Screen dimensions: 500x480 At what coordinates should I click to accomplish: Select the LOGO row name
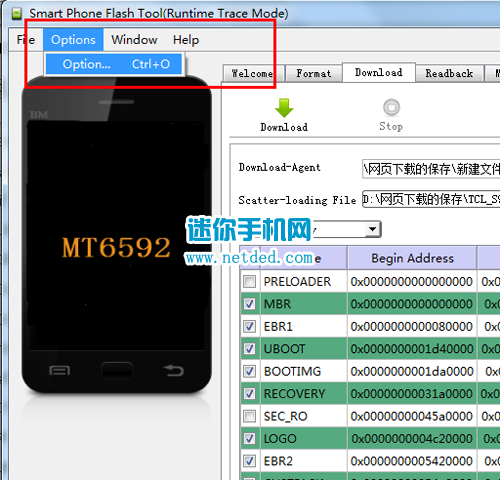pyautogui.click(x=280, y=439)
